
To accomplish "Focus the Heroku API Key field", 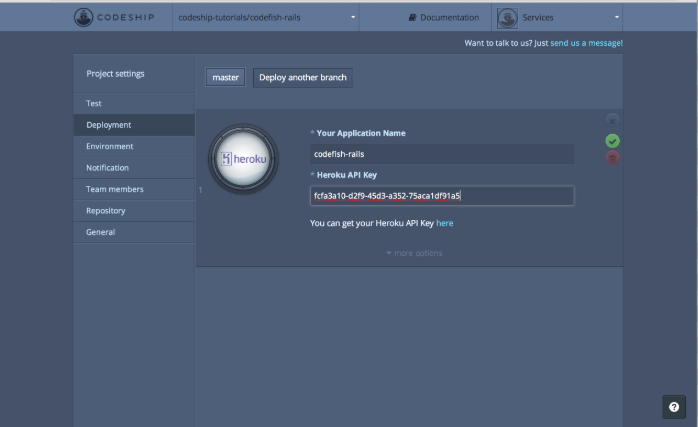I will click(442, 196).
